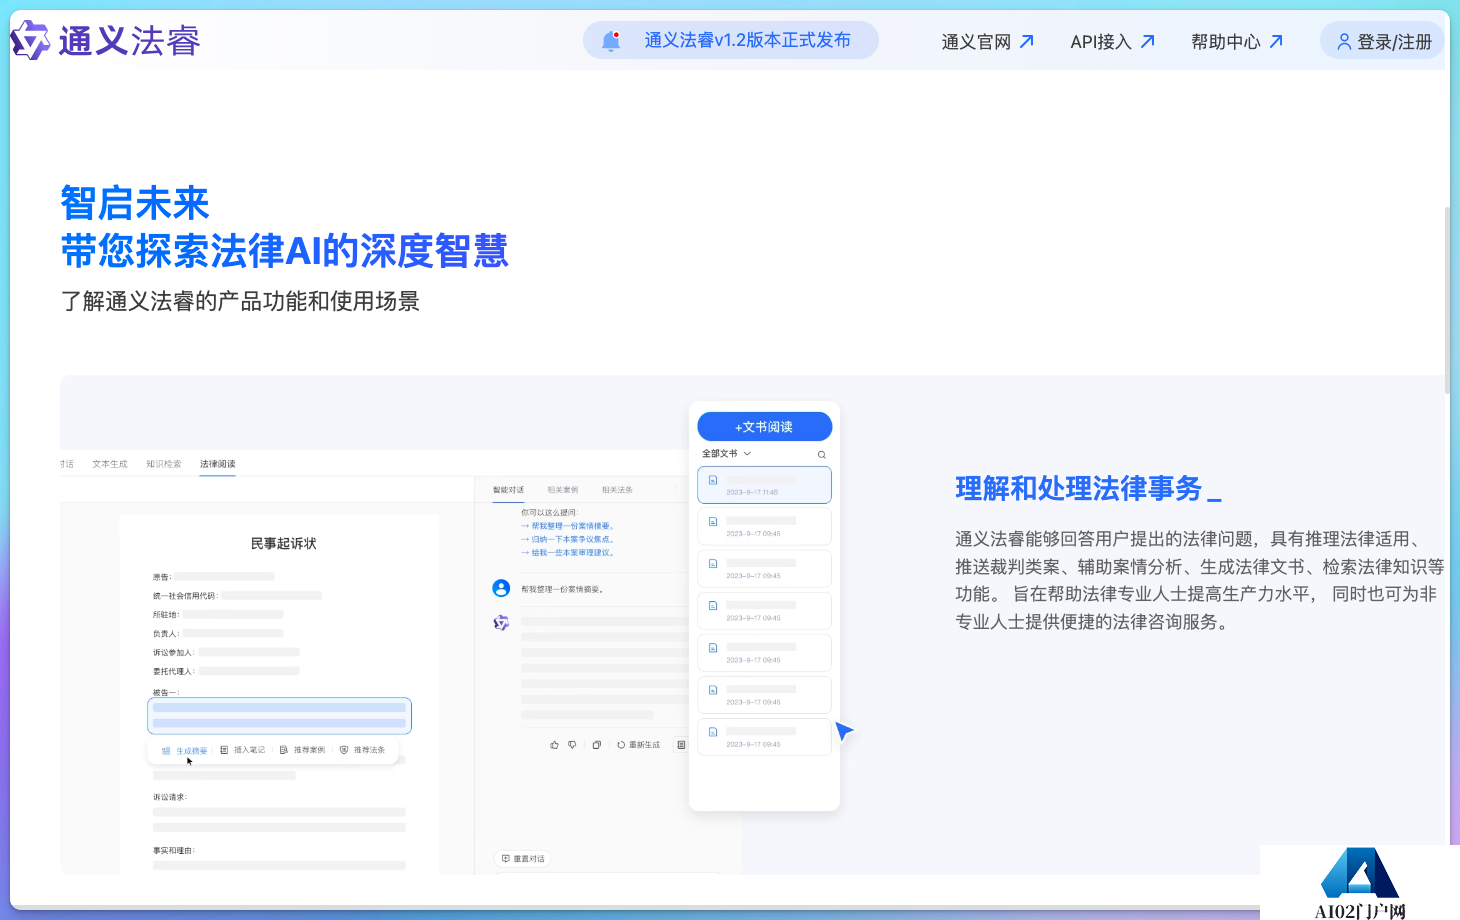Click suggestion 帮我整理一份案情摘要

(568, 526)
